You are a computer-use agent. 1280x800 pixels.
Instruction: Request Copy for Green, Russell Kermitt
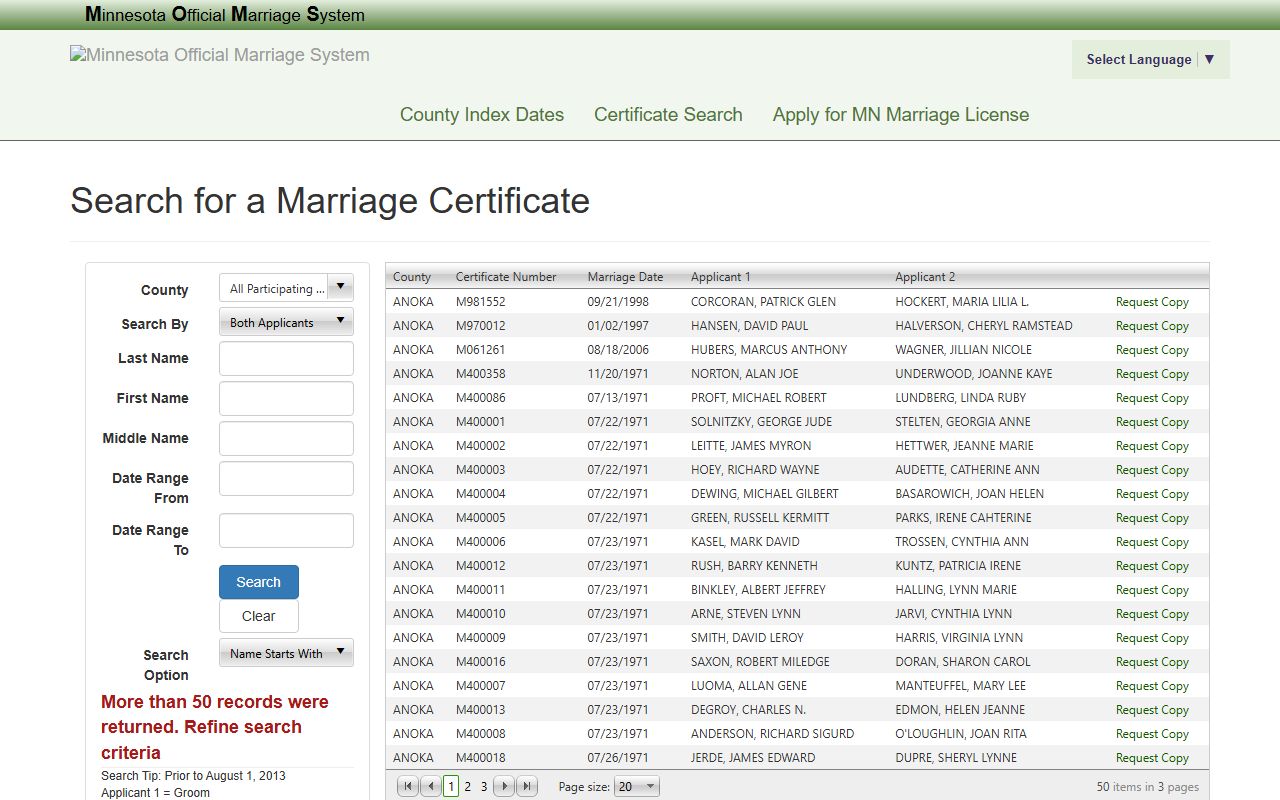click(x=1152, y=518)
